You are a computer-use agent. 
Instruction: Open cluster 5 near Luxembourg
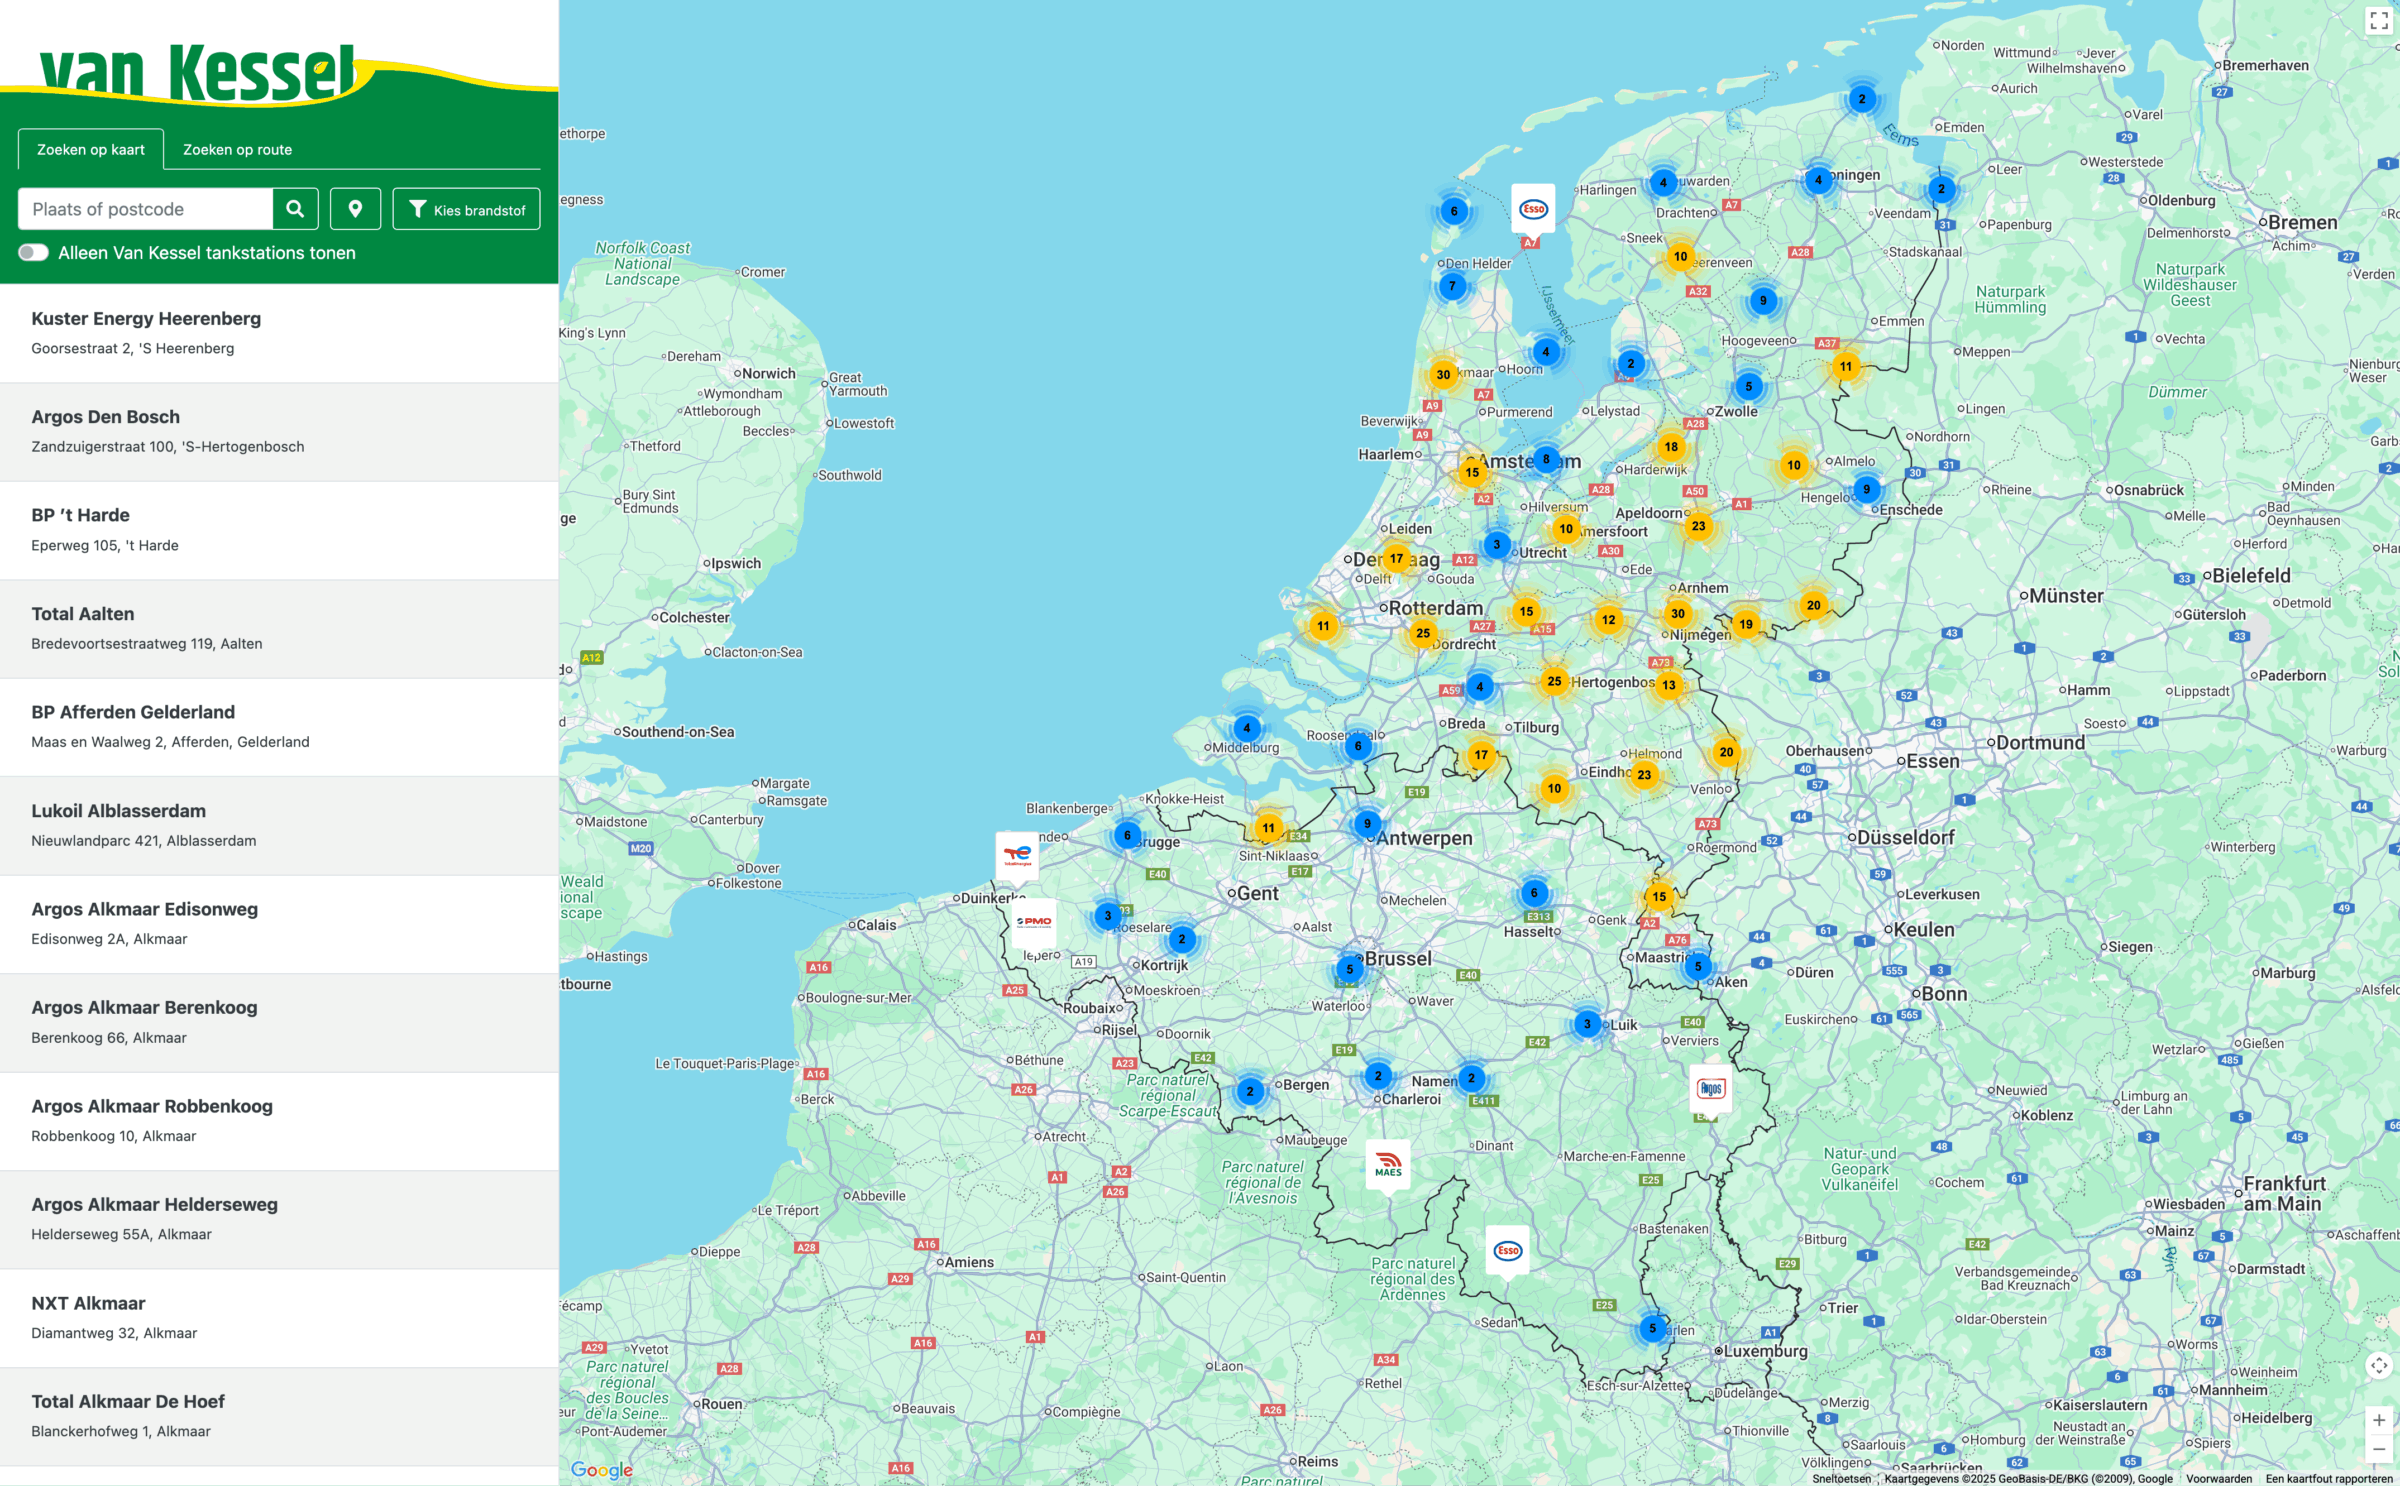pos(1653,1329)
